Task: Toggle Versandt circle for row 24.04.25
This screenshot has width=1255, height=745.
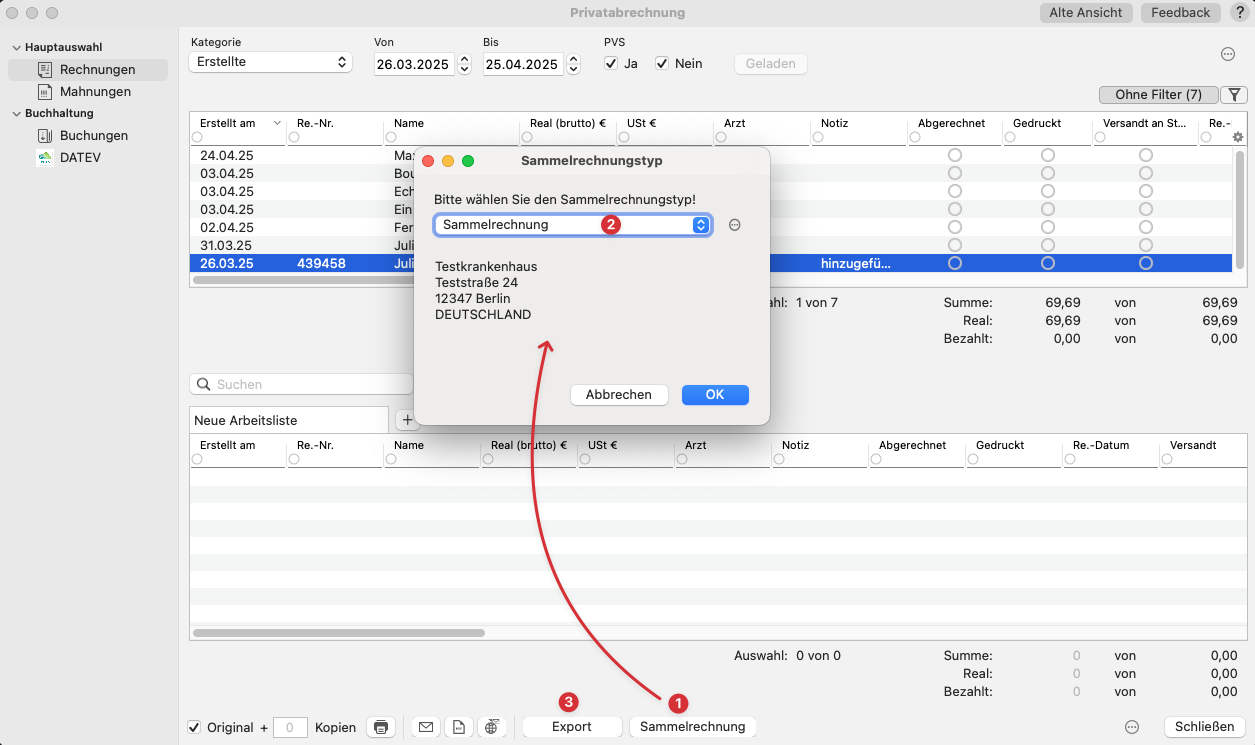Action: pyautogui.click(x=1146, y=155)
